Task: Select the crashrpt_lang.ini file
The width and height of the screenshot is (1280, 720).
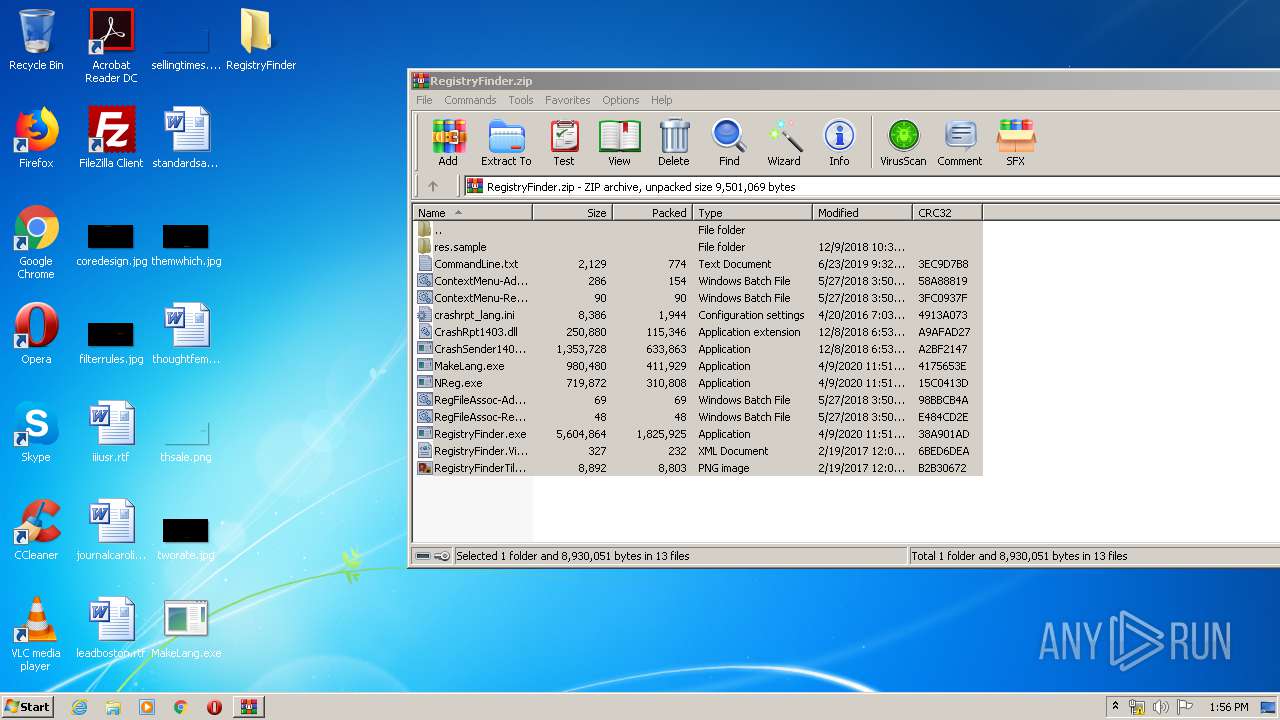Action: pyautogui.click(x=698, y=315)
